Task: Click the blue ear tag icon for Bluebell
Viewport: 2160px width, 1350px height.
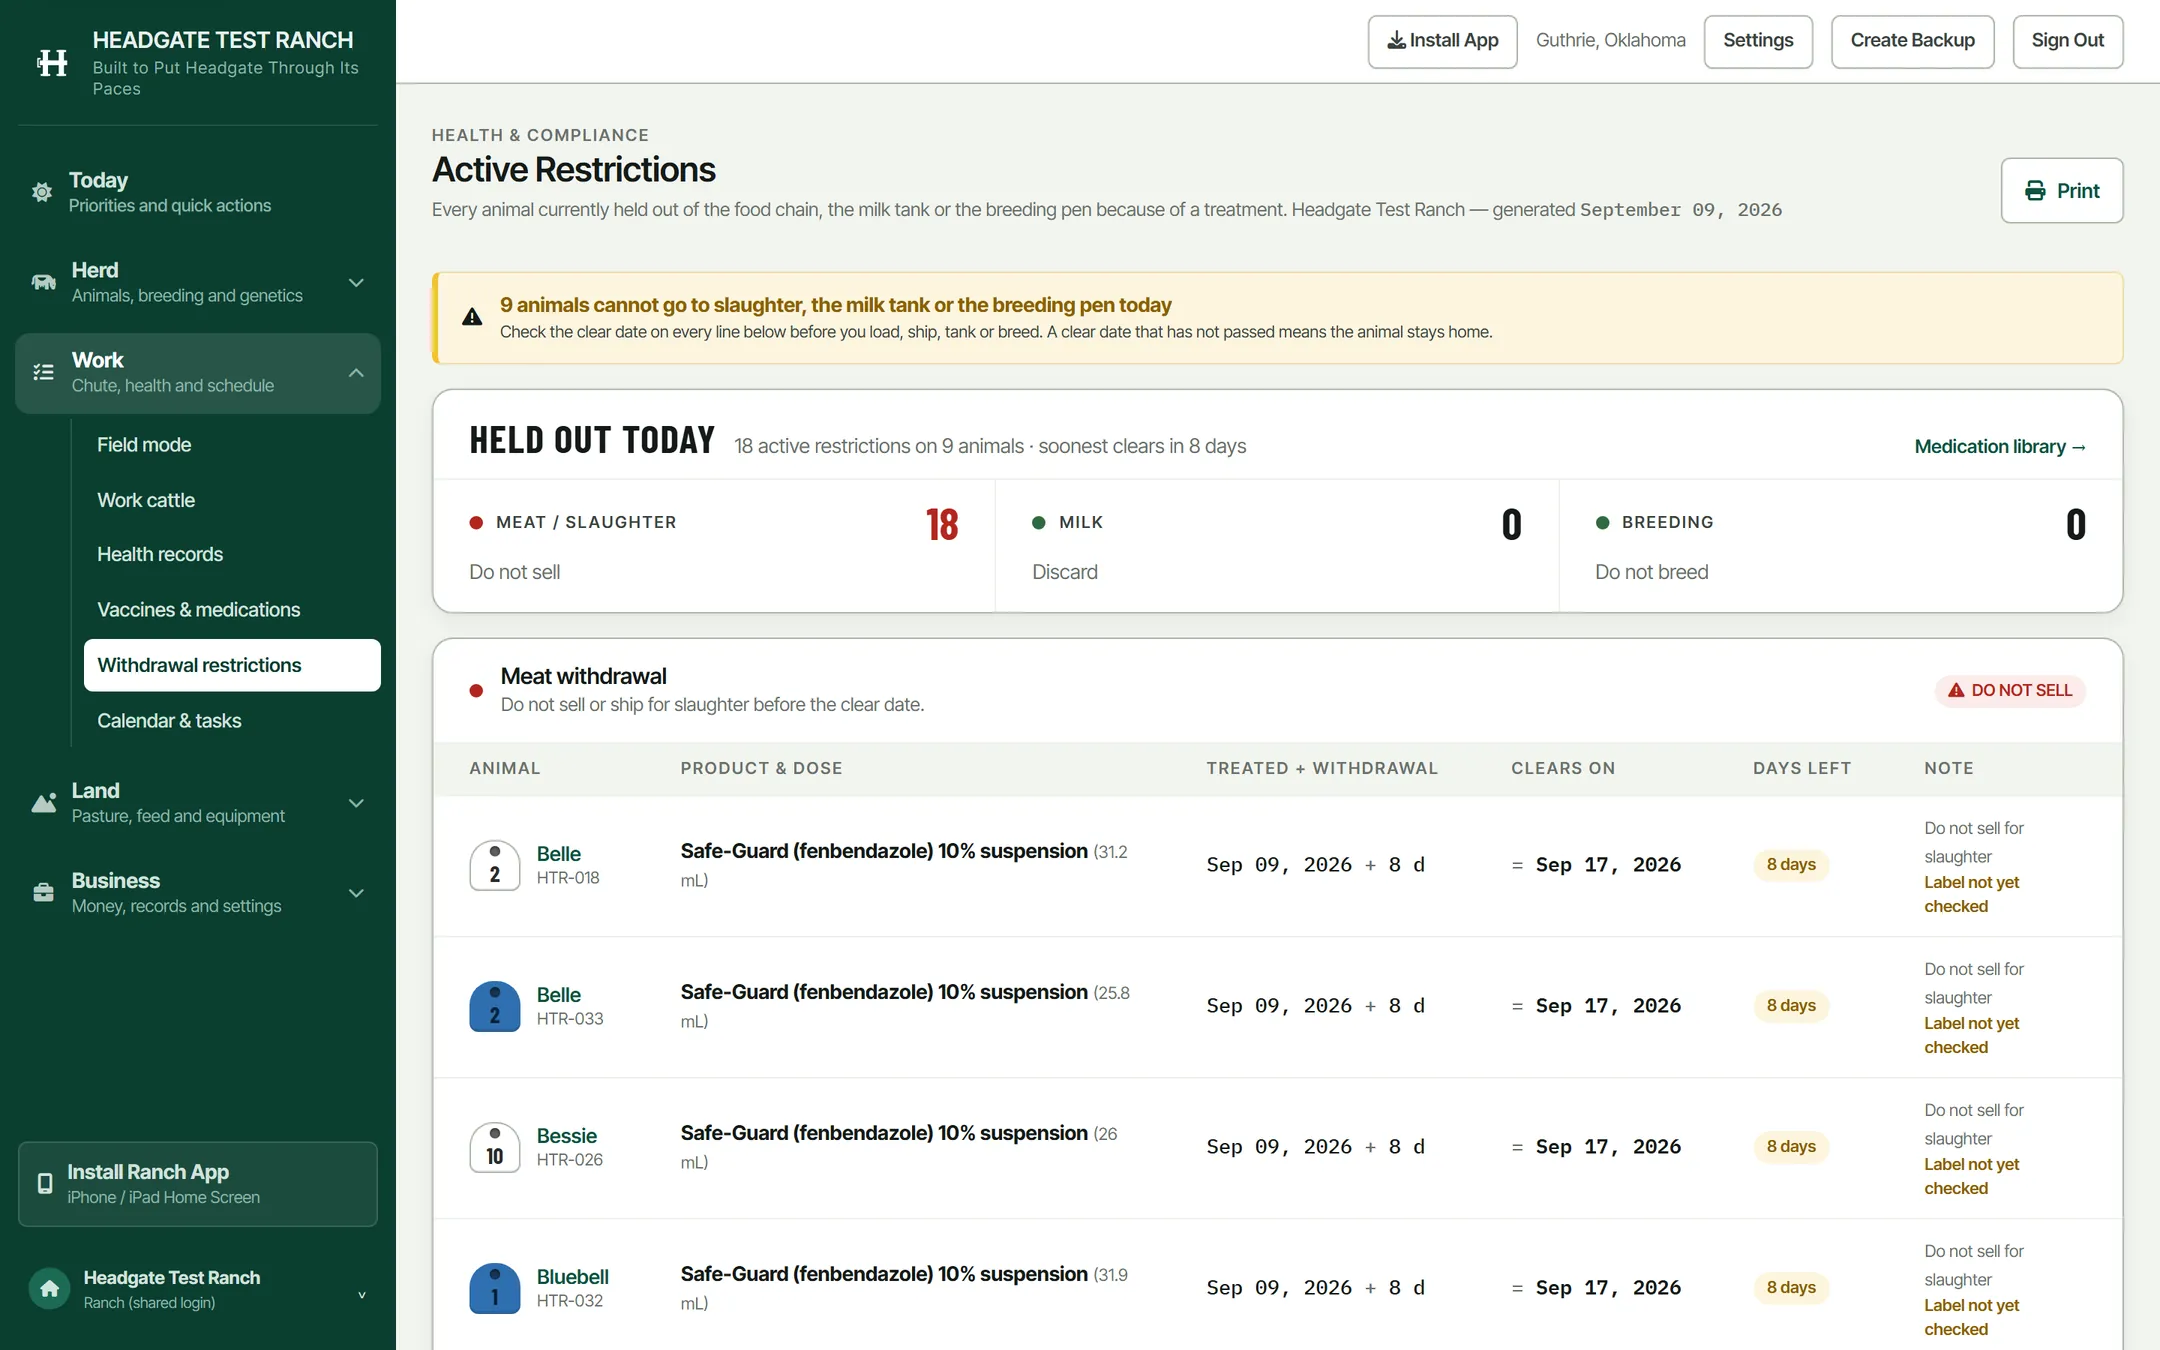Action: (495, 1288)
